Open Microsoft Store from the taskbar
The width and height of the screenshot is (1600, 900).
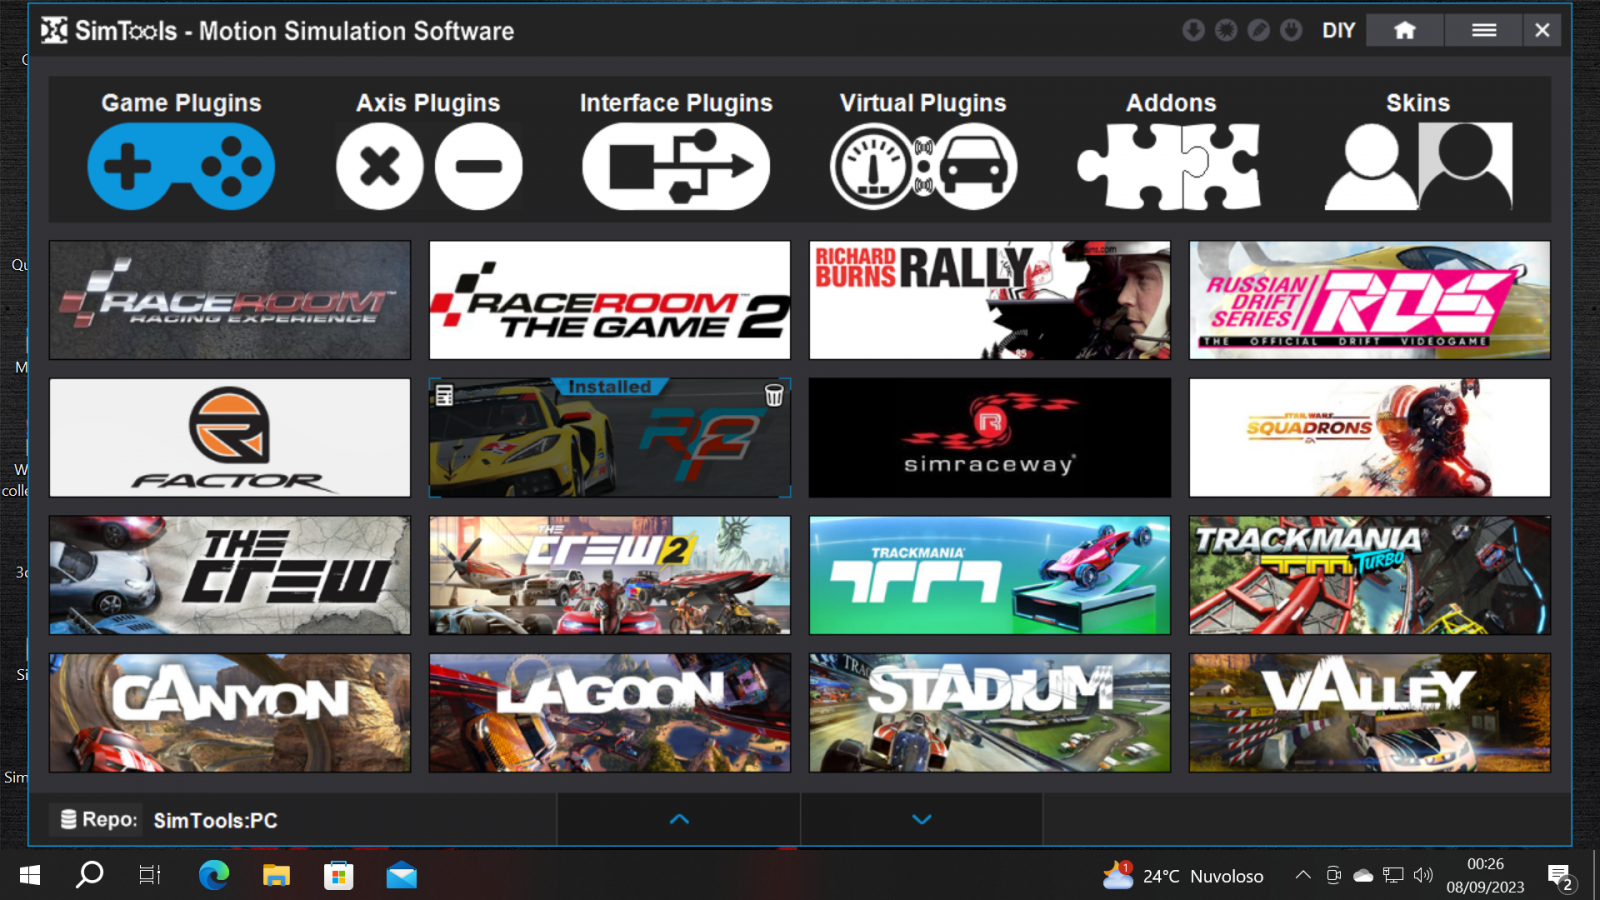tap(339, 876)
